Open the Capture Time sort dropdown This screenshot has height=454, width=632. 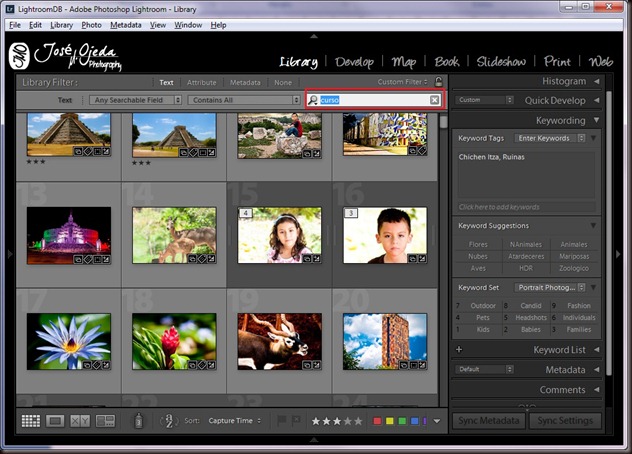[x=235, y=421]
